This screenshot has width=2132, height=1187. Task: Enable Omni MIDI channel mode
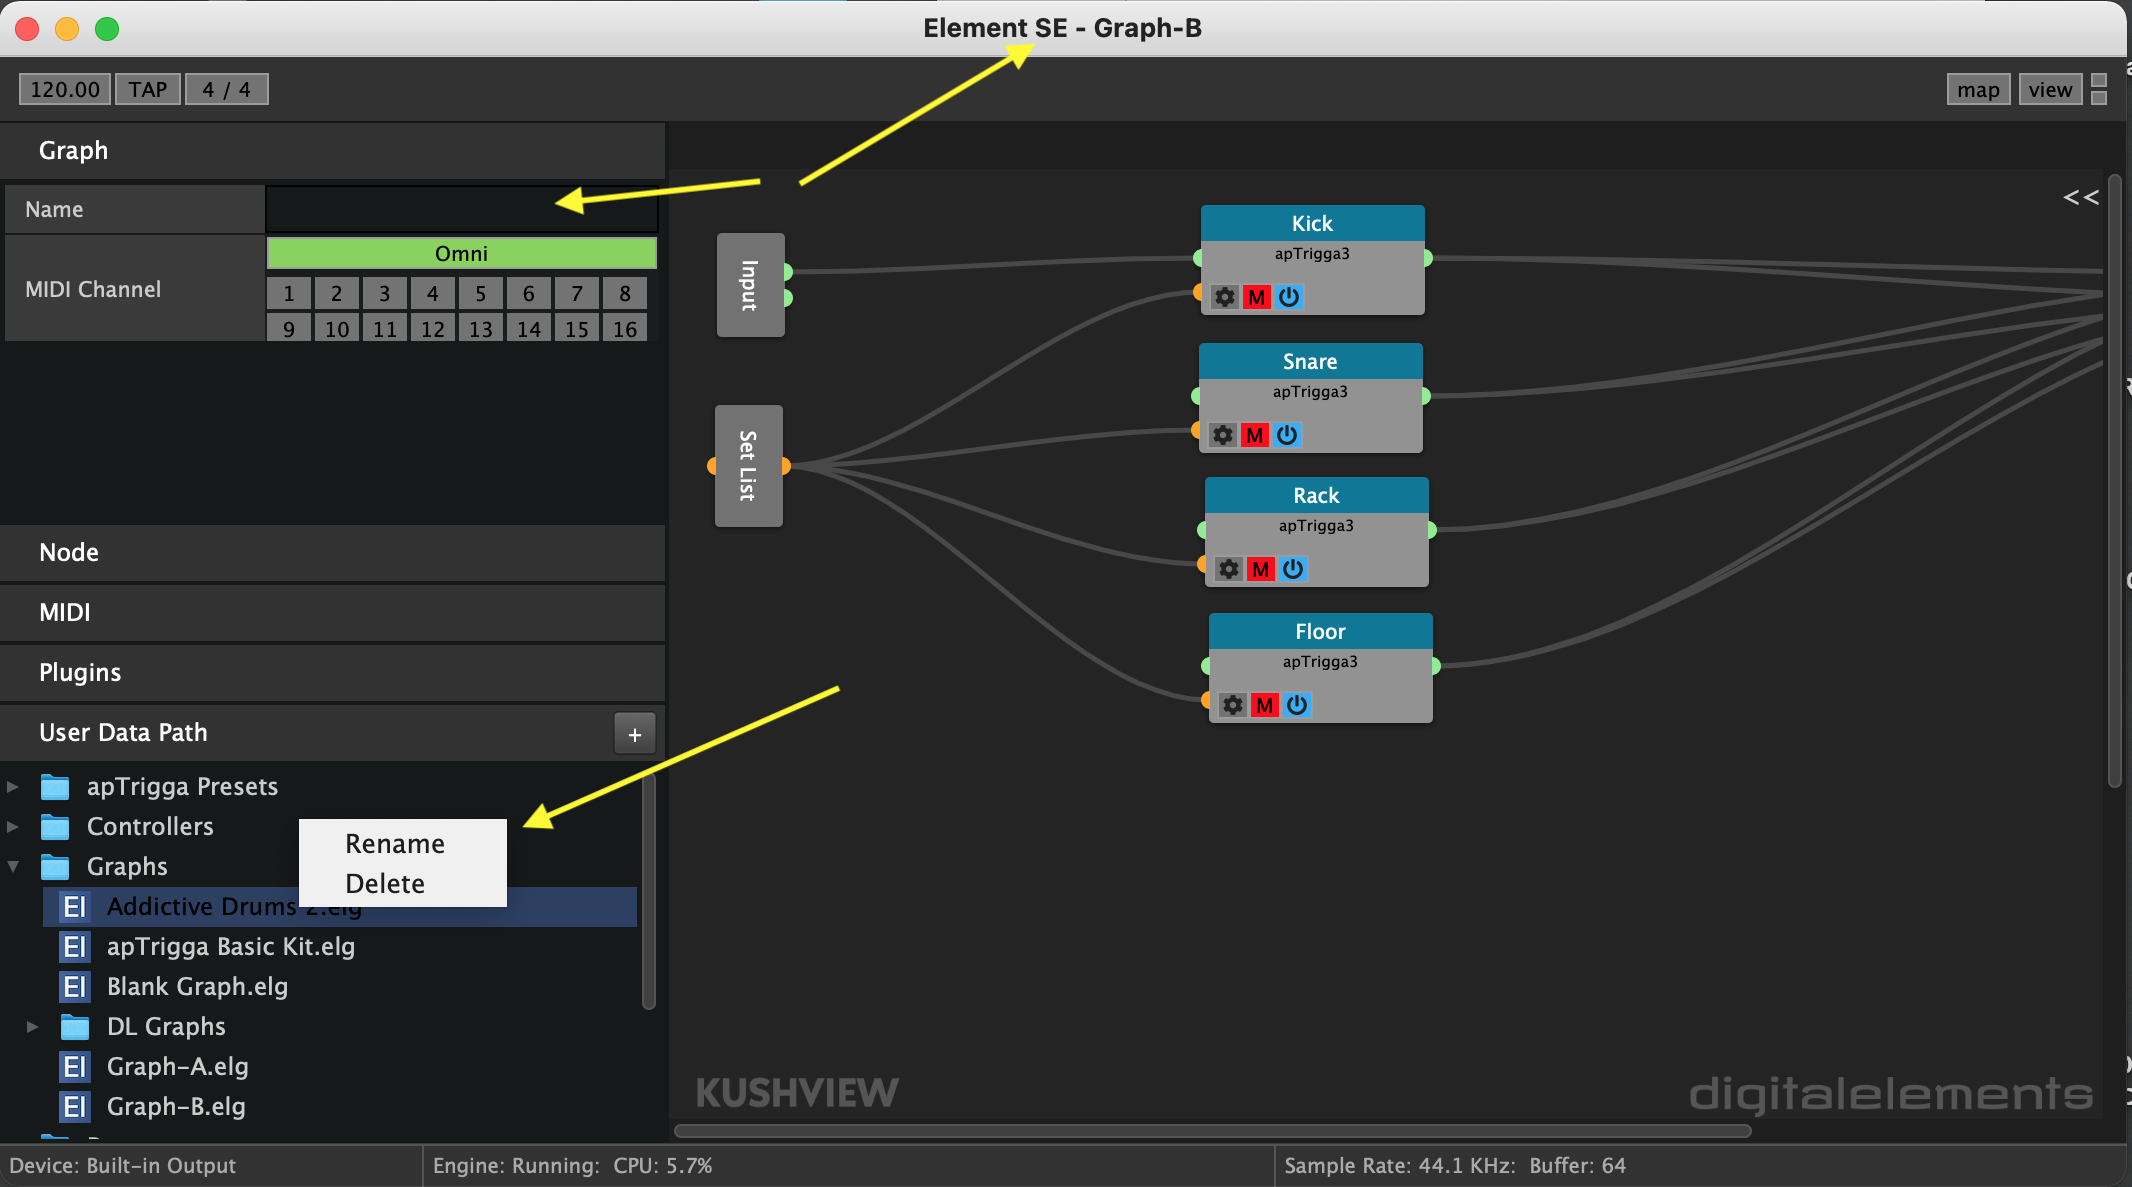[x=461, y=253]
